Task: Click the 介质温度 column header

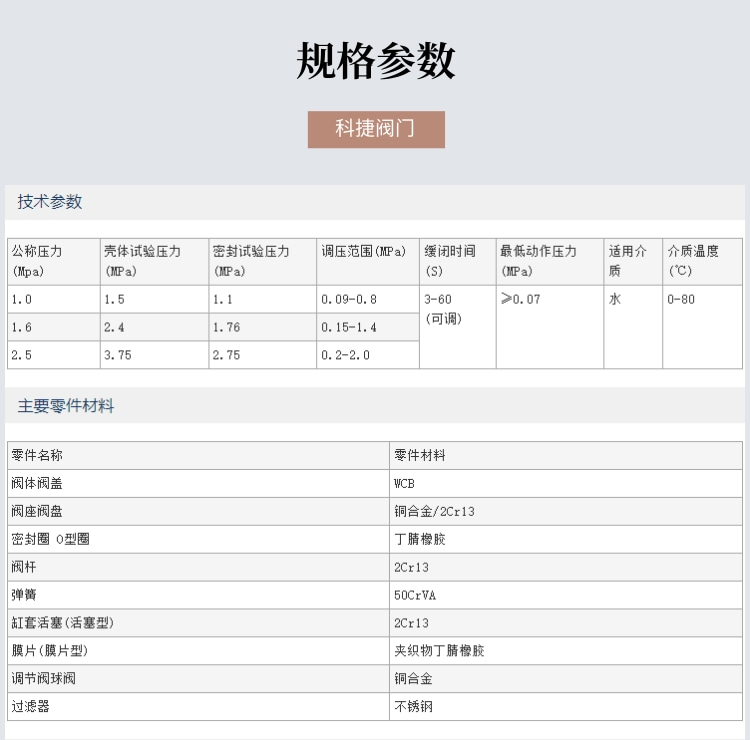Action: pos(702,260)
